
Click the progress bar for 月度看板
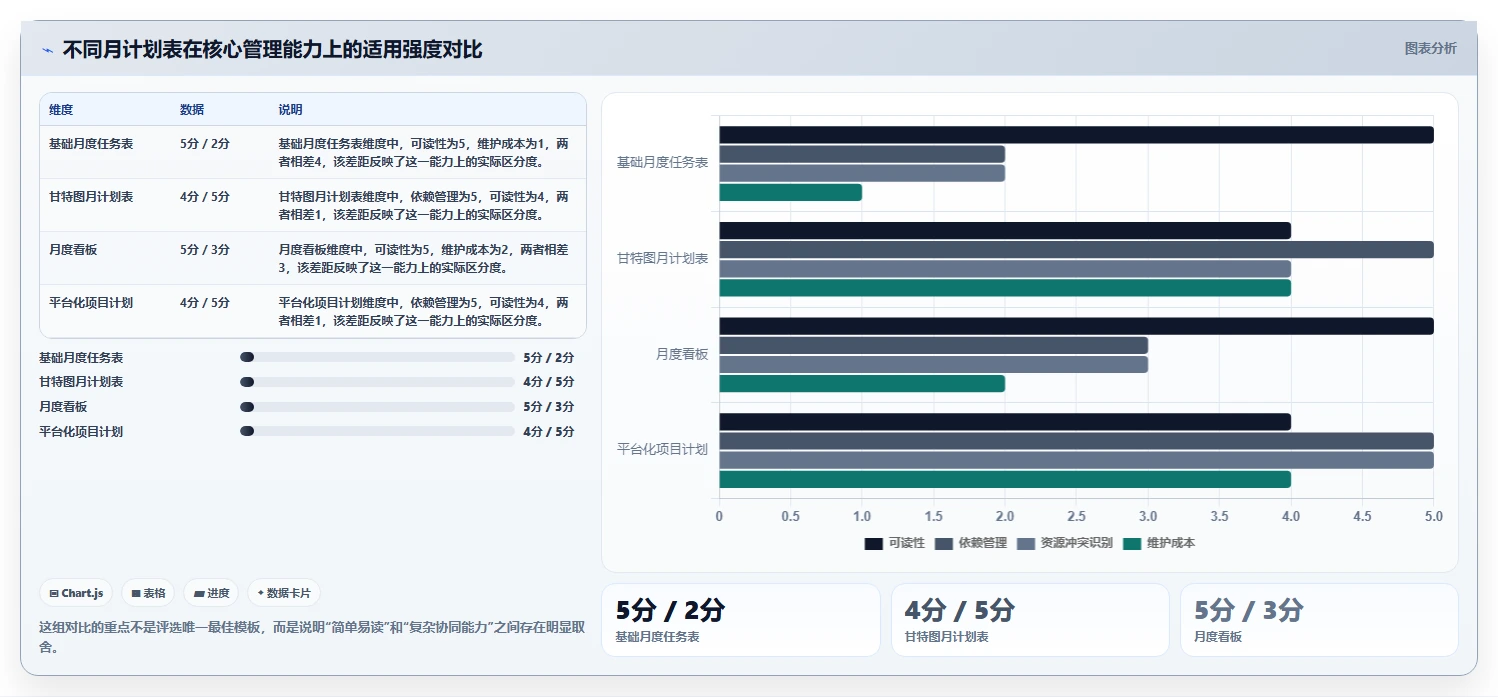point(377,407)
